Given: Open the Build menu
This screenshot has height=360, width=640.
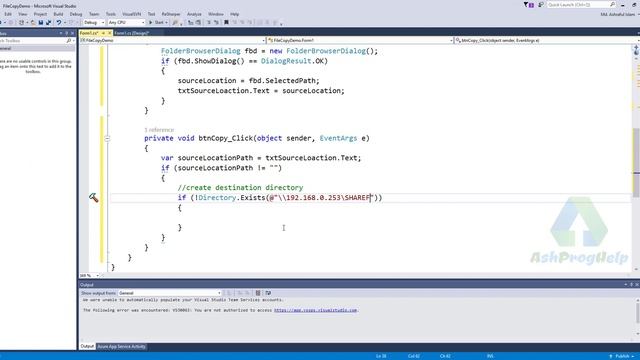Looking at the screenshot, I should tap(58, 14).
